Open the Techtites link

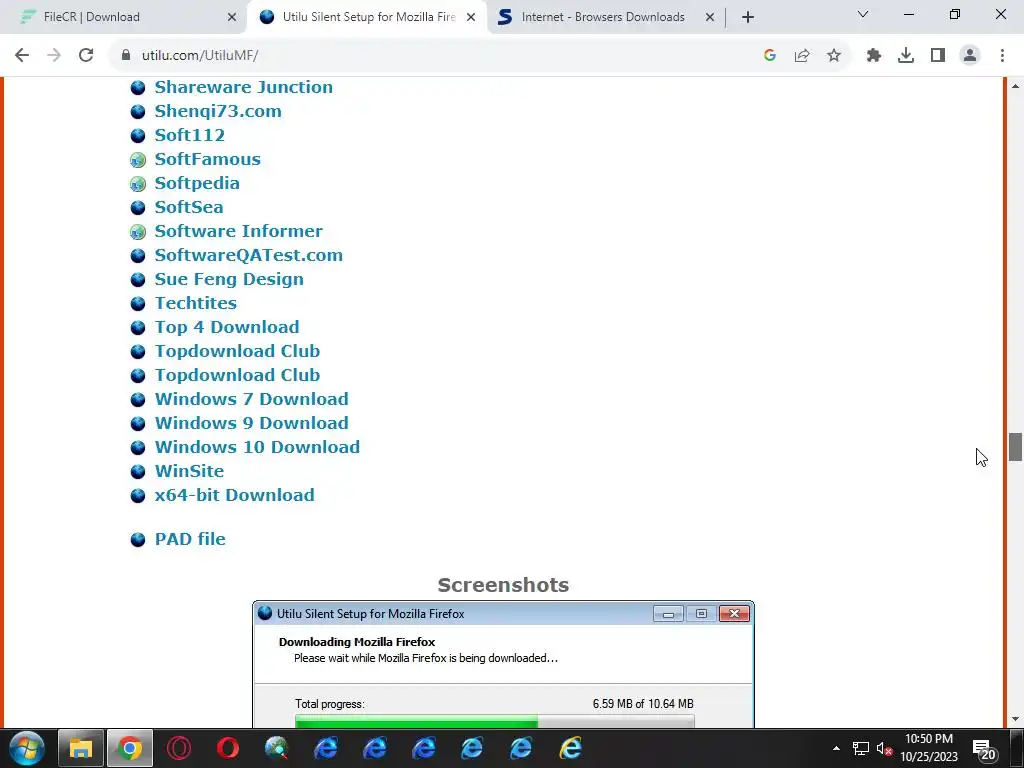coord(195,303)
